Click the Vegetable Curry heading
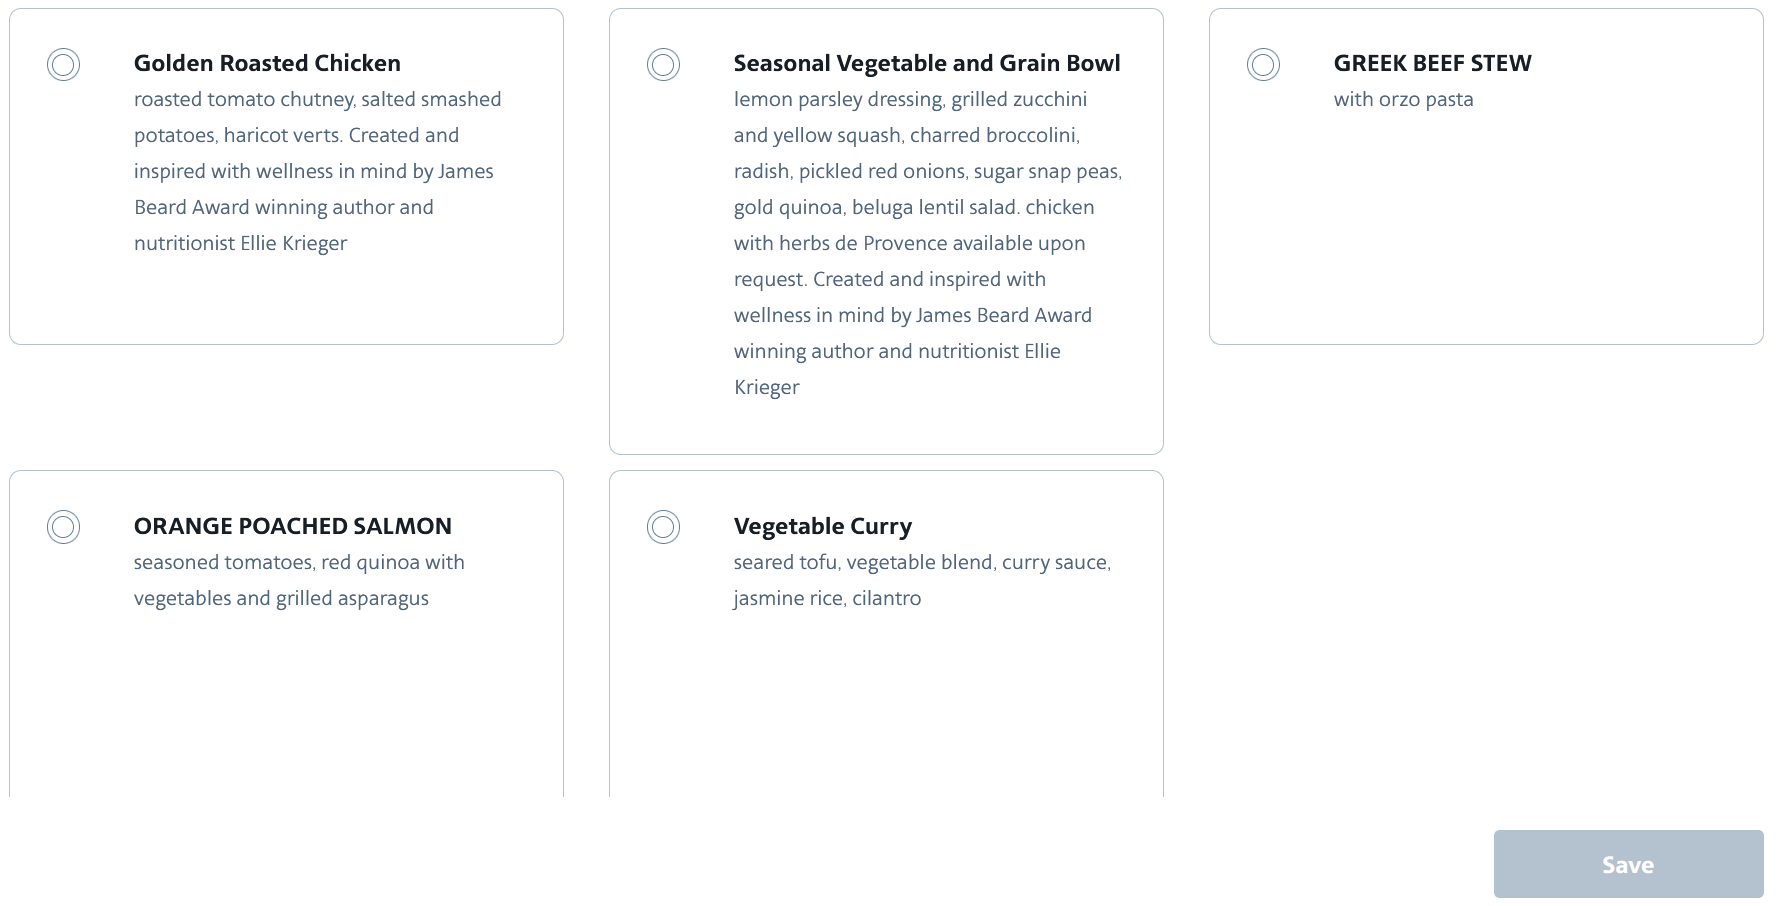Image resolution: width=1790 pixels, height=906 pixels. (823, 526)
